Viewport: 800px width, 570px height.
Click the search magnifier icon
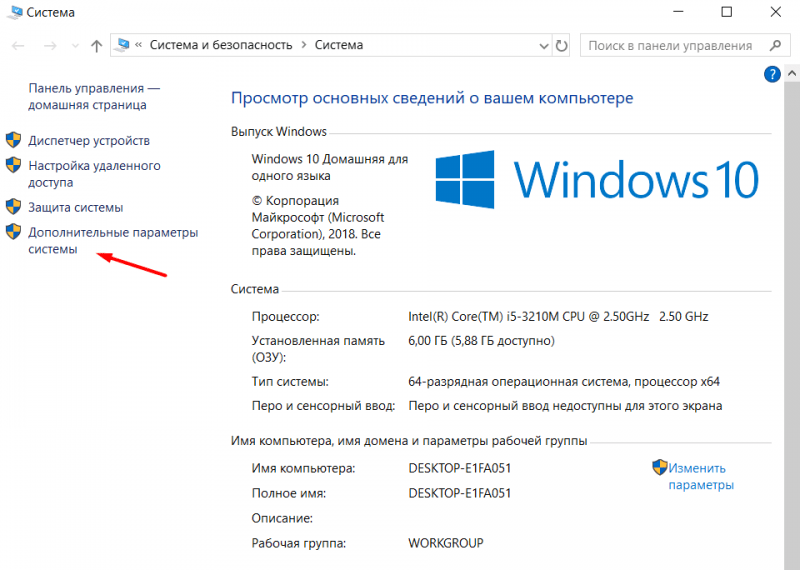point(775,45)
